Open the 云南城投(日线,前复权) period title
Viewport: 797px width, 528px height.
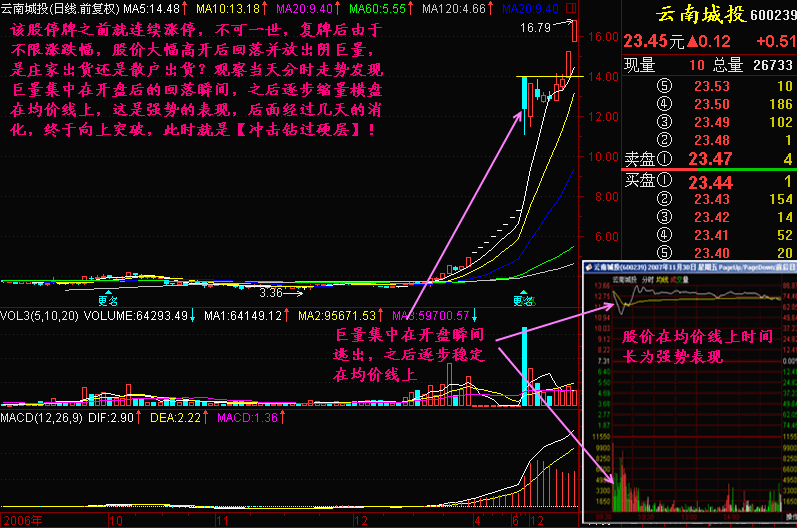(x=58, y=9)
